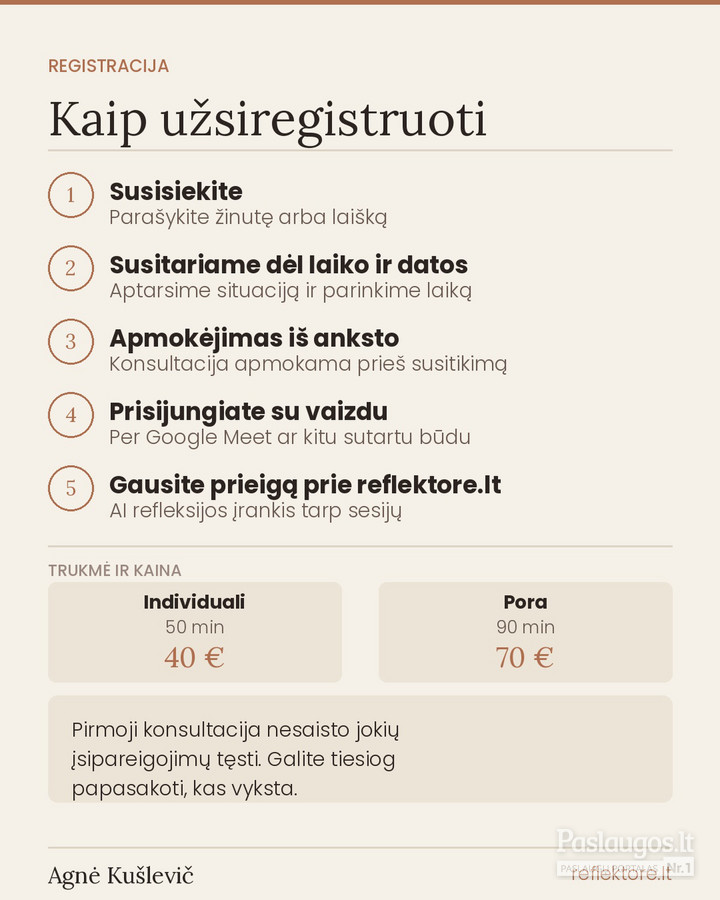Click the REGISTRACIJA section label
Viewport: 720px width, 900px height.
pos(109,66)
